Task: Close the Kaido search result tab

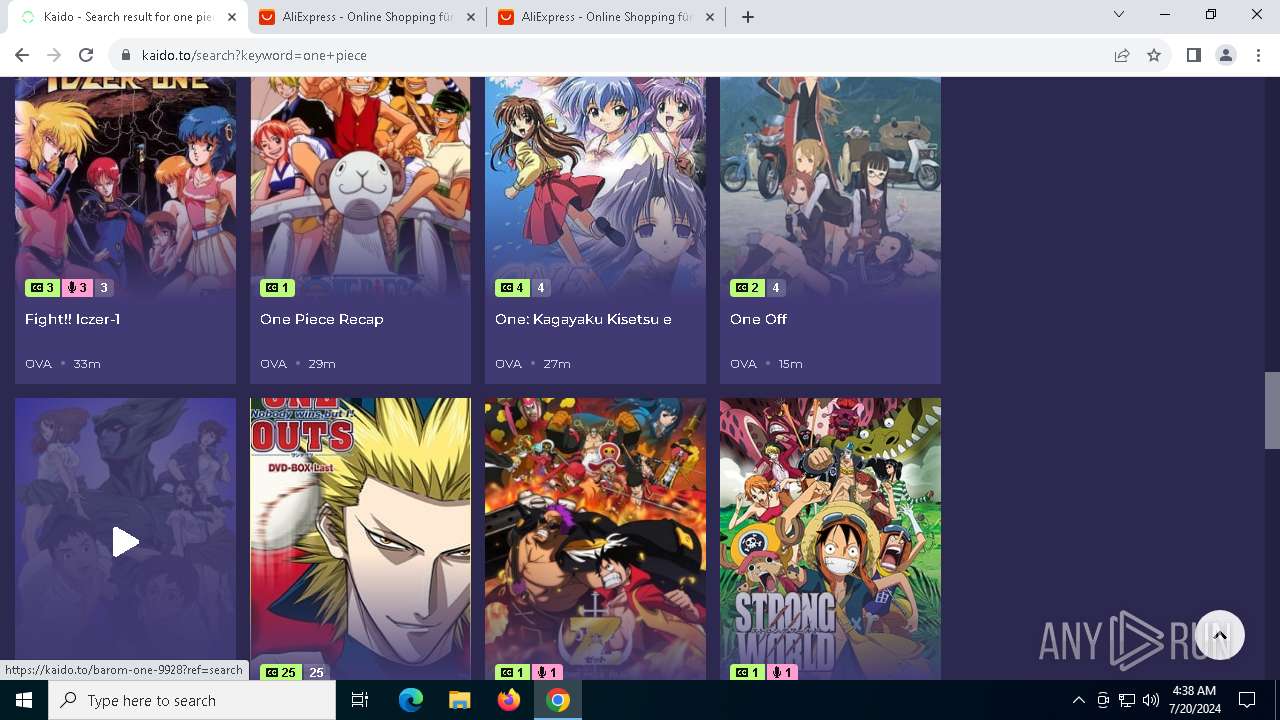Action: (x=232, y=17)
